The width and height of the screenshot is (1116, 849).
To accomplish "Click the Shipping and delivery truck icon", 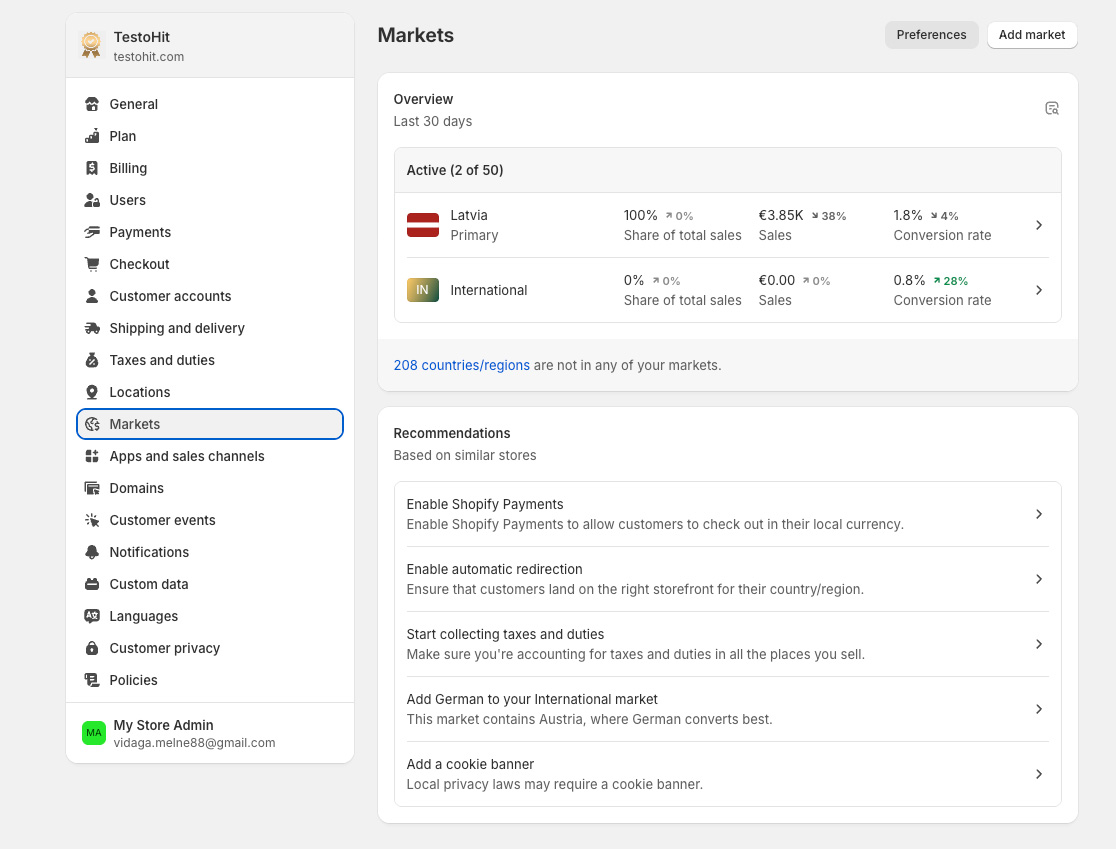I will click(x=92, y=328).
